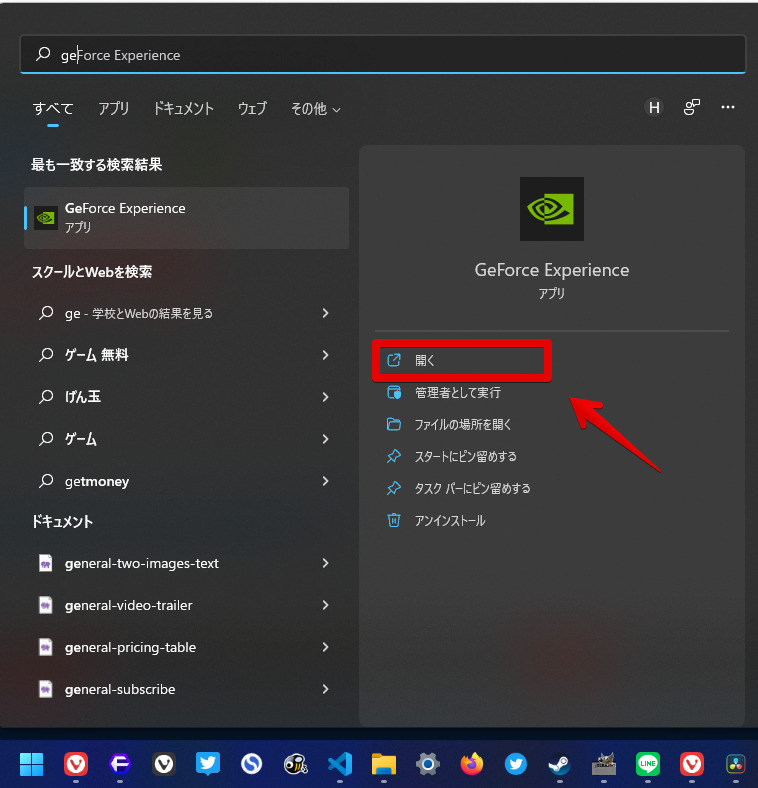Click the search box containing GeForce Experience
Image resolution: width=758 pixels, height=788 pixels.
click(x=383, y=54)
